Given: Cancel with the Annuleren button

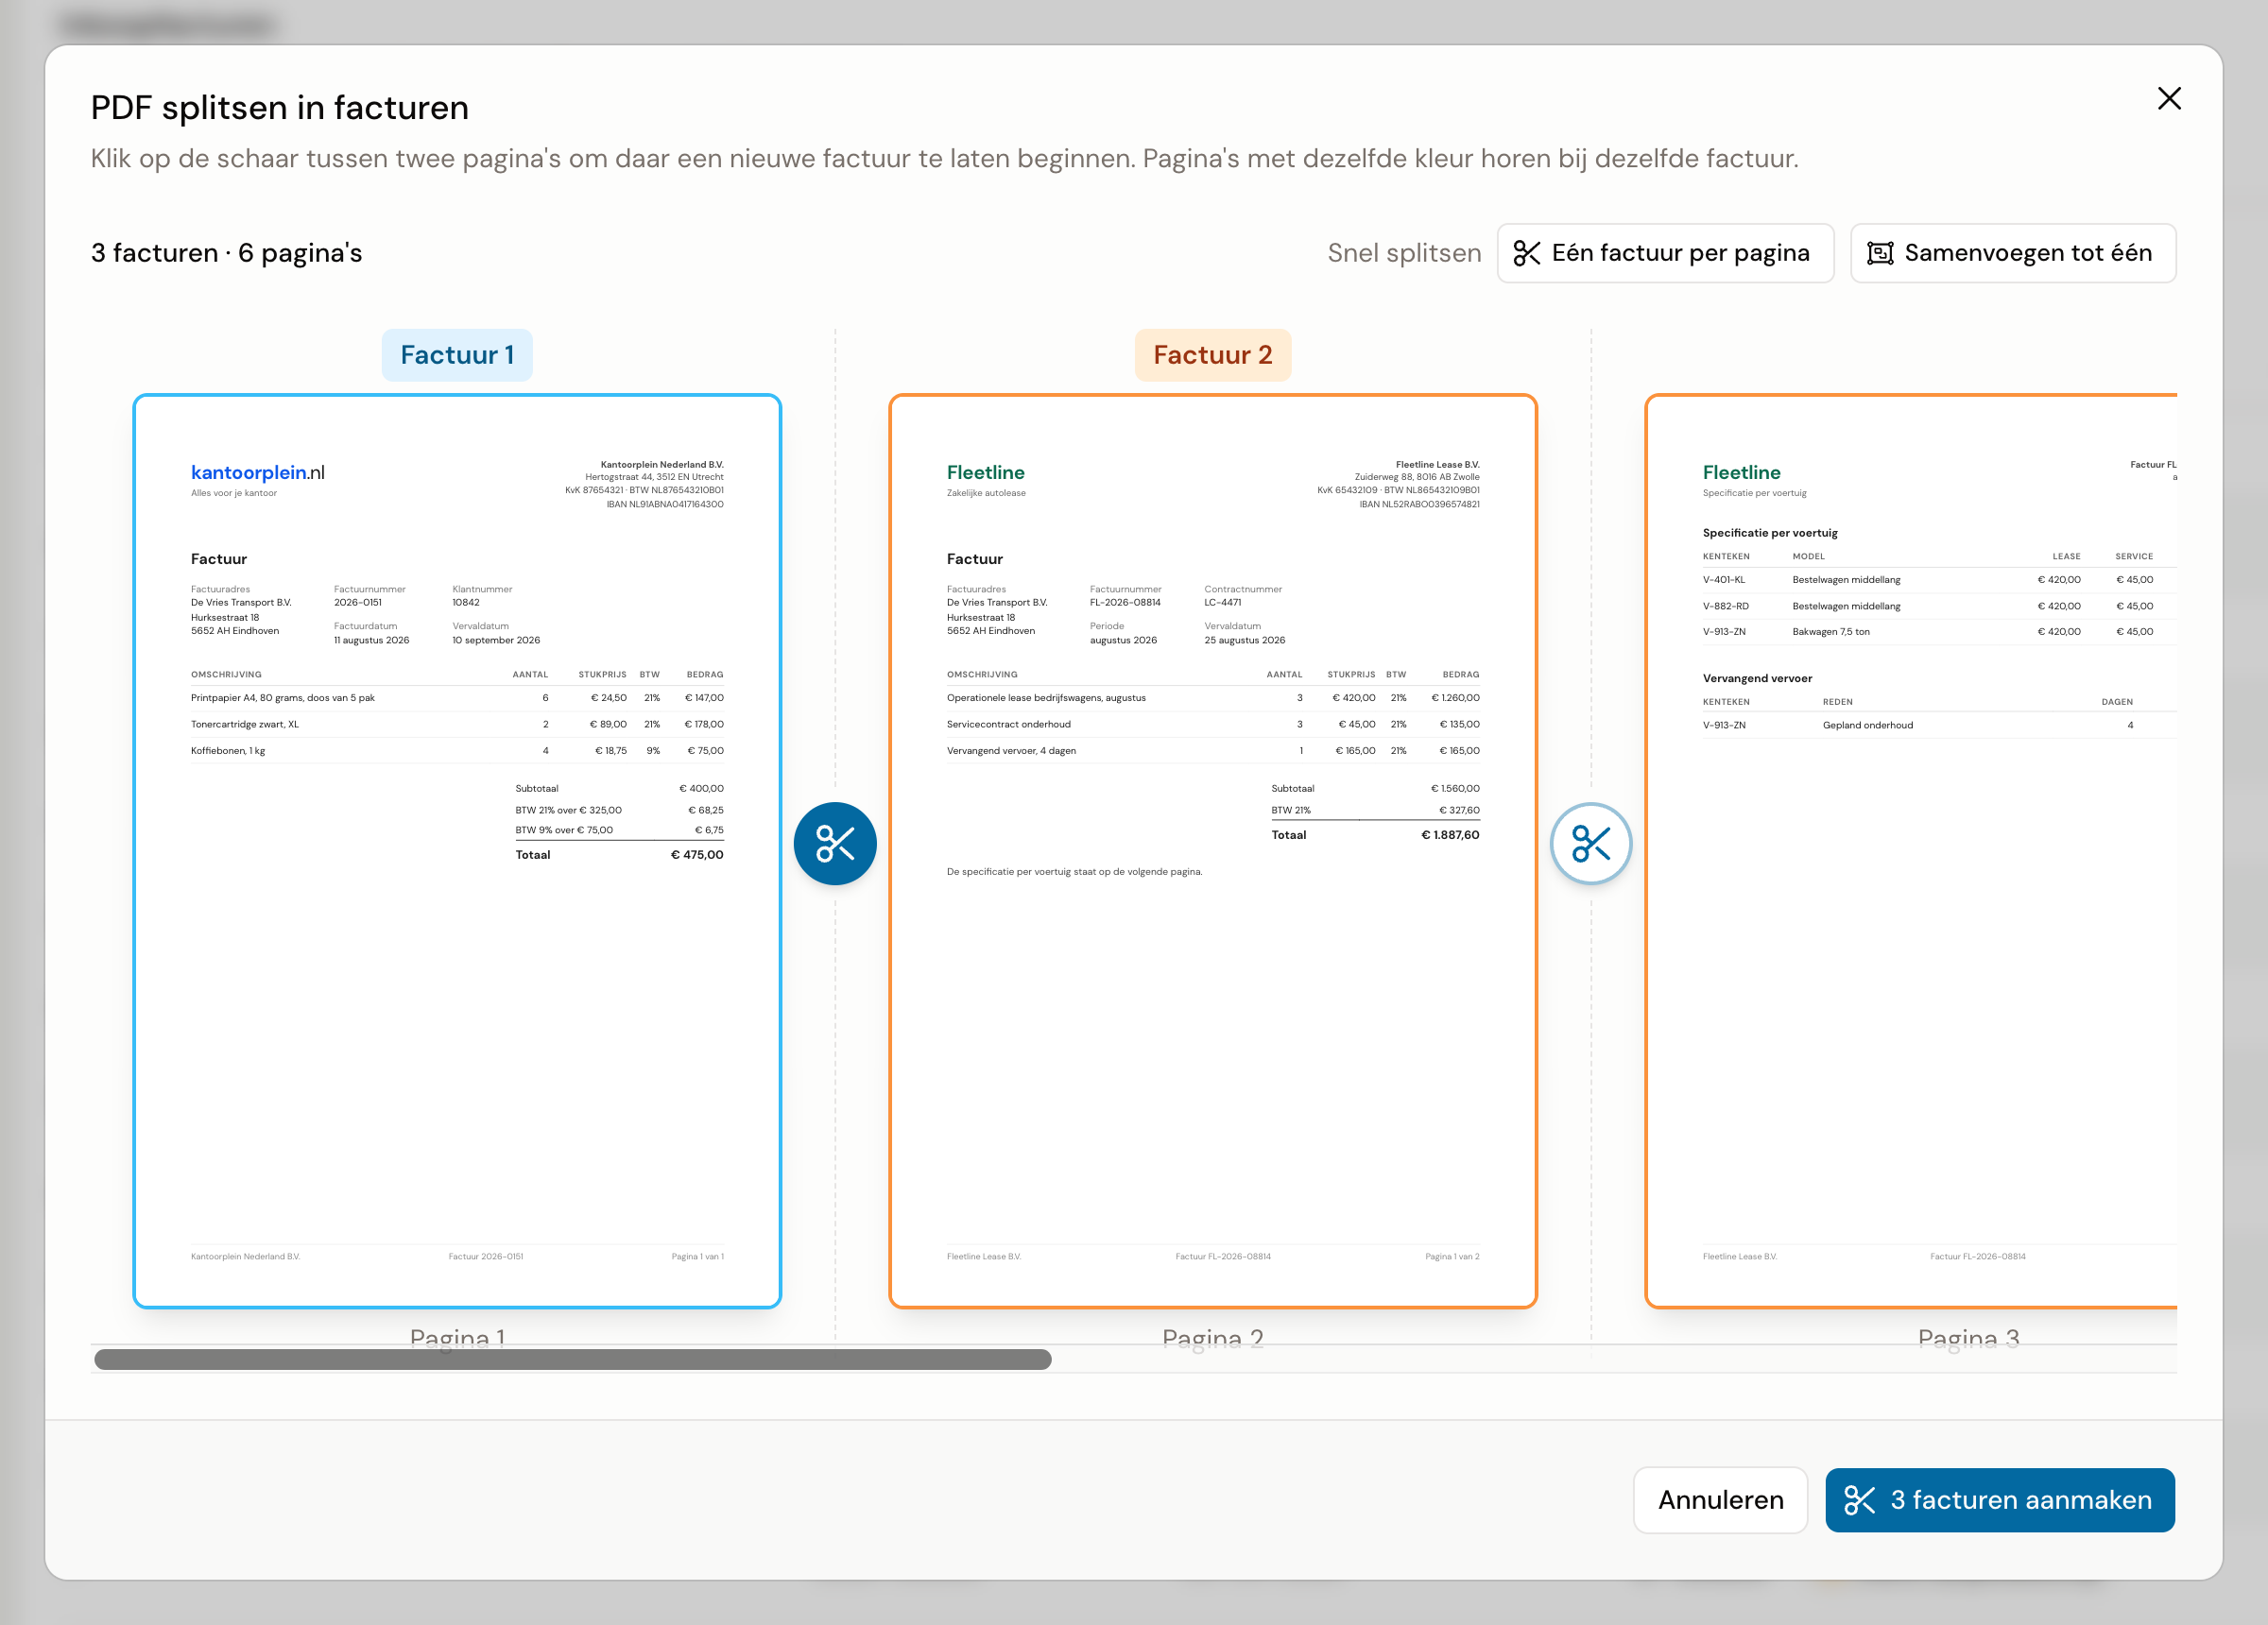Looking at the screenshot, I should point(1720,1499).
